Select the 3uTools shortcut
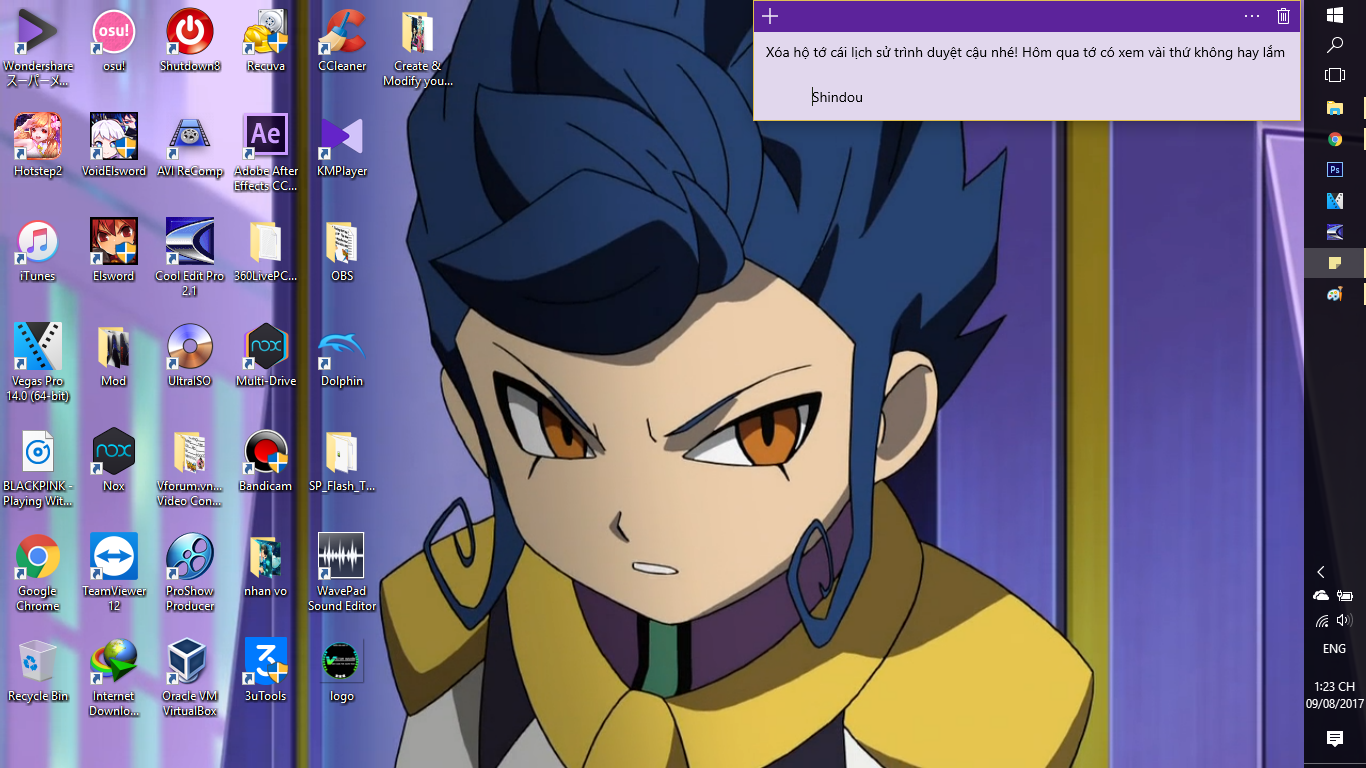 [266, 671]
